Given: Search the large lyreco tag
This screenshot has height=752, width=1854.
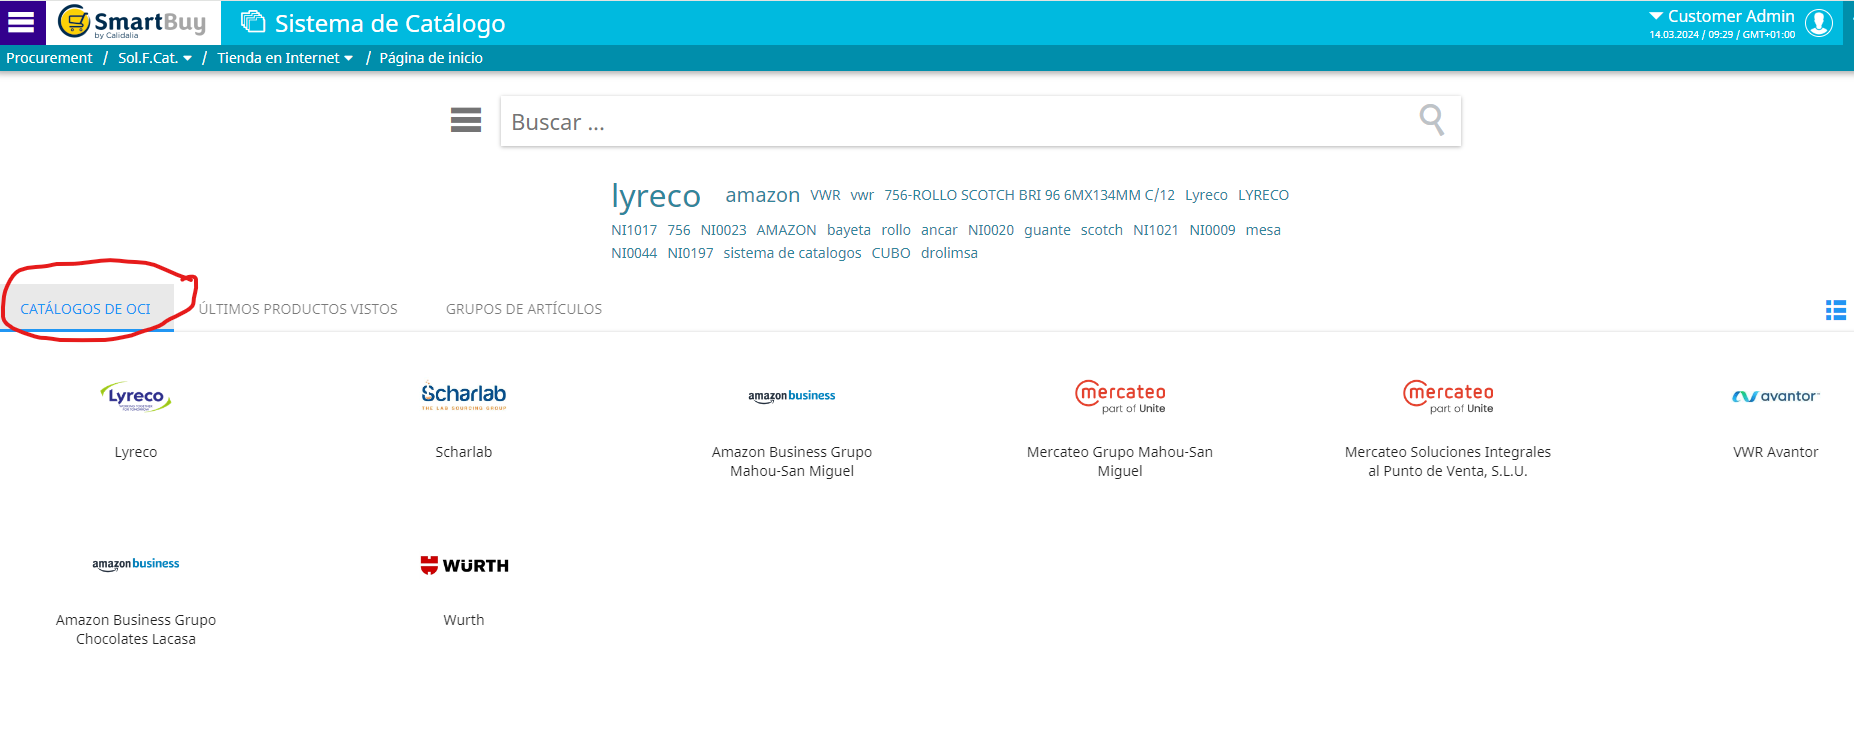Looking at the screenshot, I should coord(656,196).
